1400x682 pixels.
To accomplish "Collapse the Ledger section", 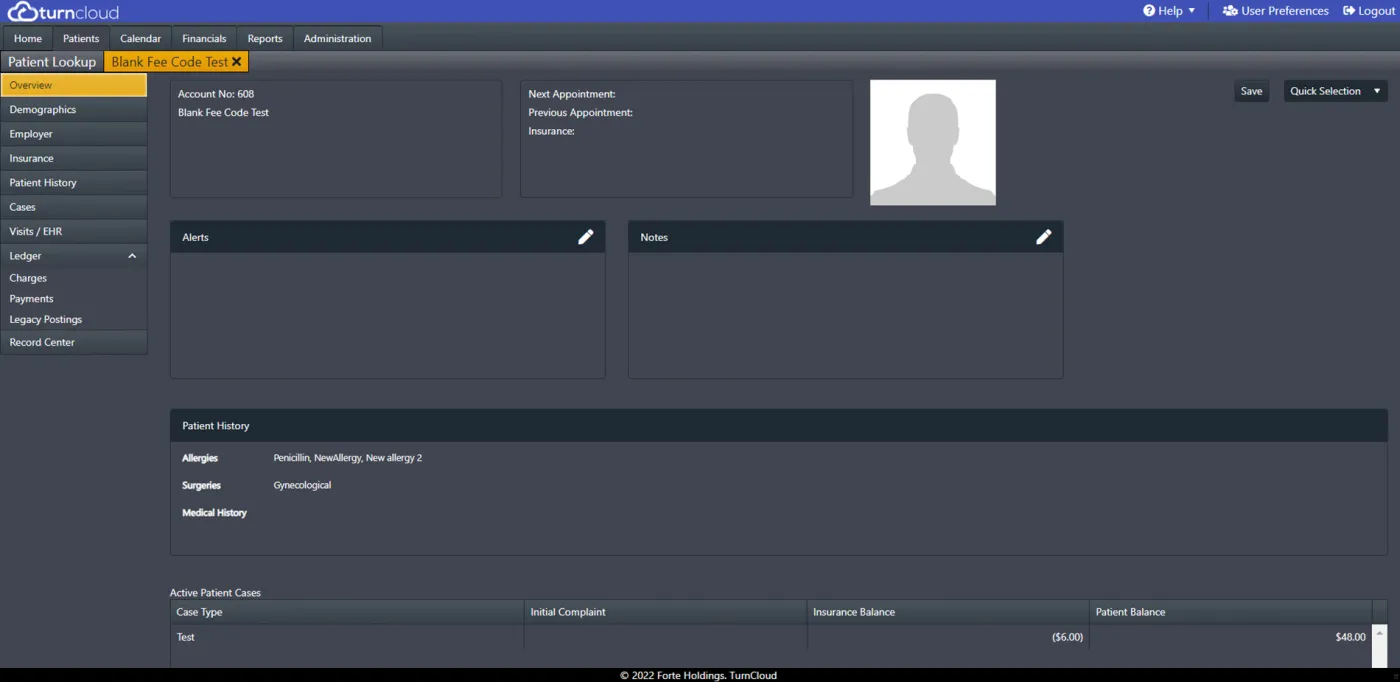I will point(132,256).
